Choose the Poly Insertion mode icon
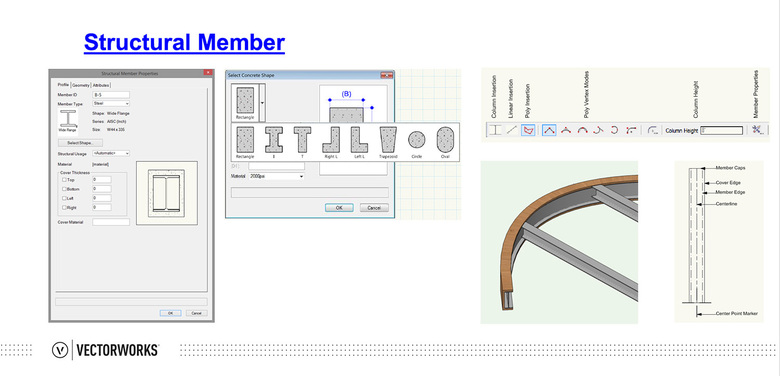Viewport: 780px width, 376px height. pyautogui.click(x=528, y=130)
